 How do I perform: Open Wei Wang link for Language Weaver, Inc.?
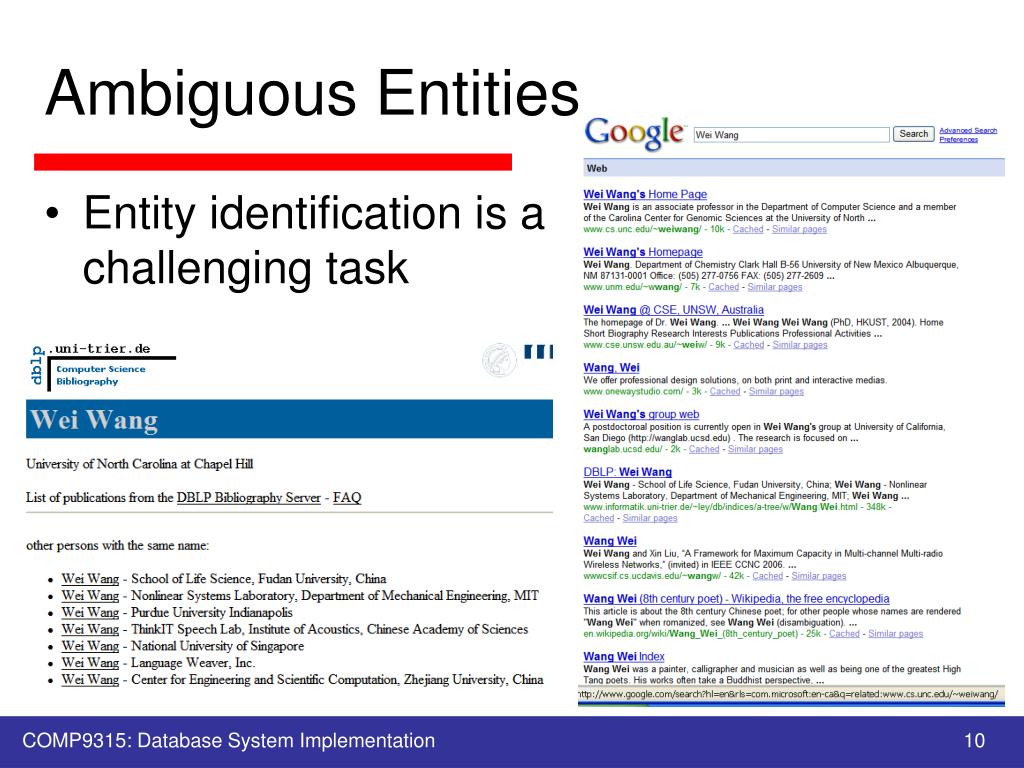[90, 663]
